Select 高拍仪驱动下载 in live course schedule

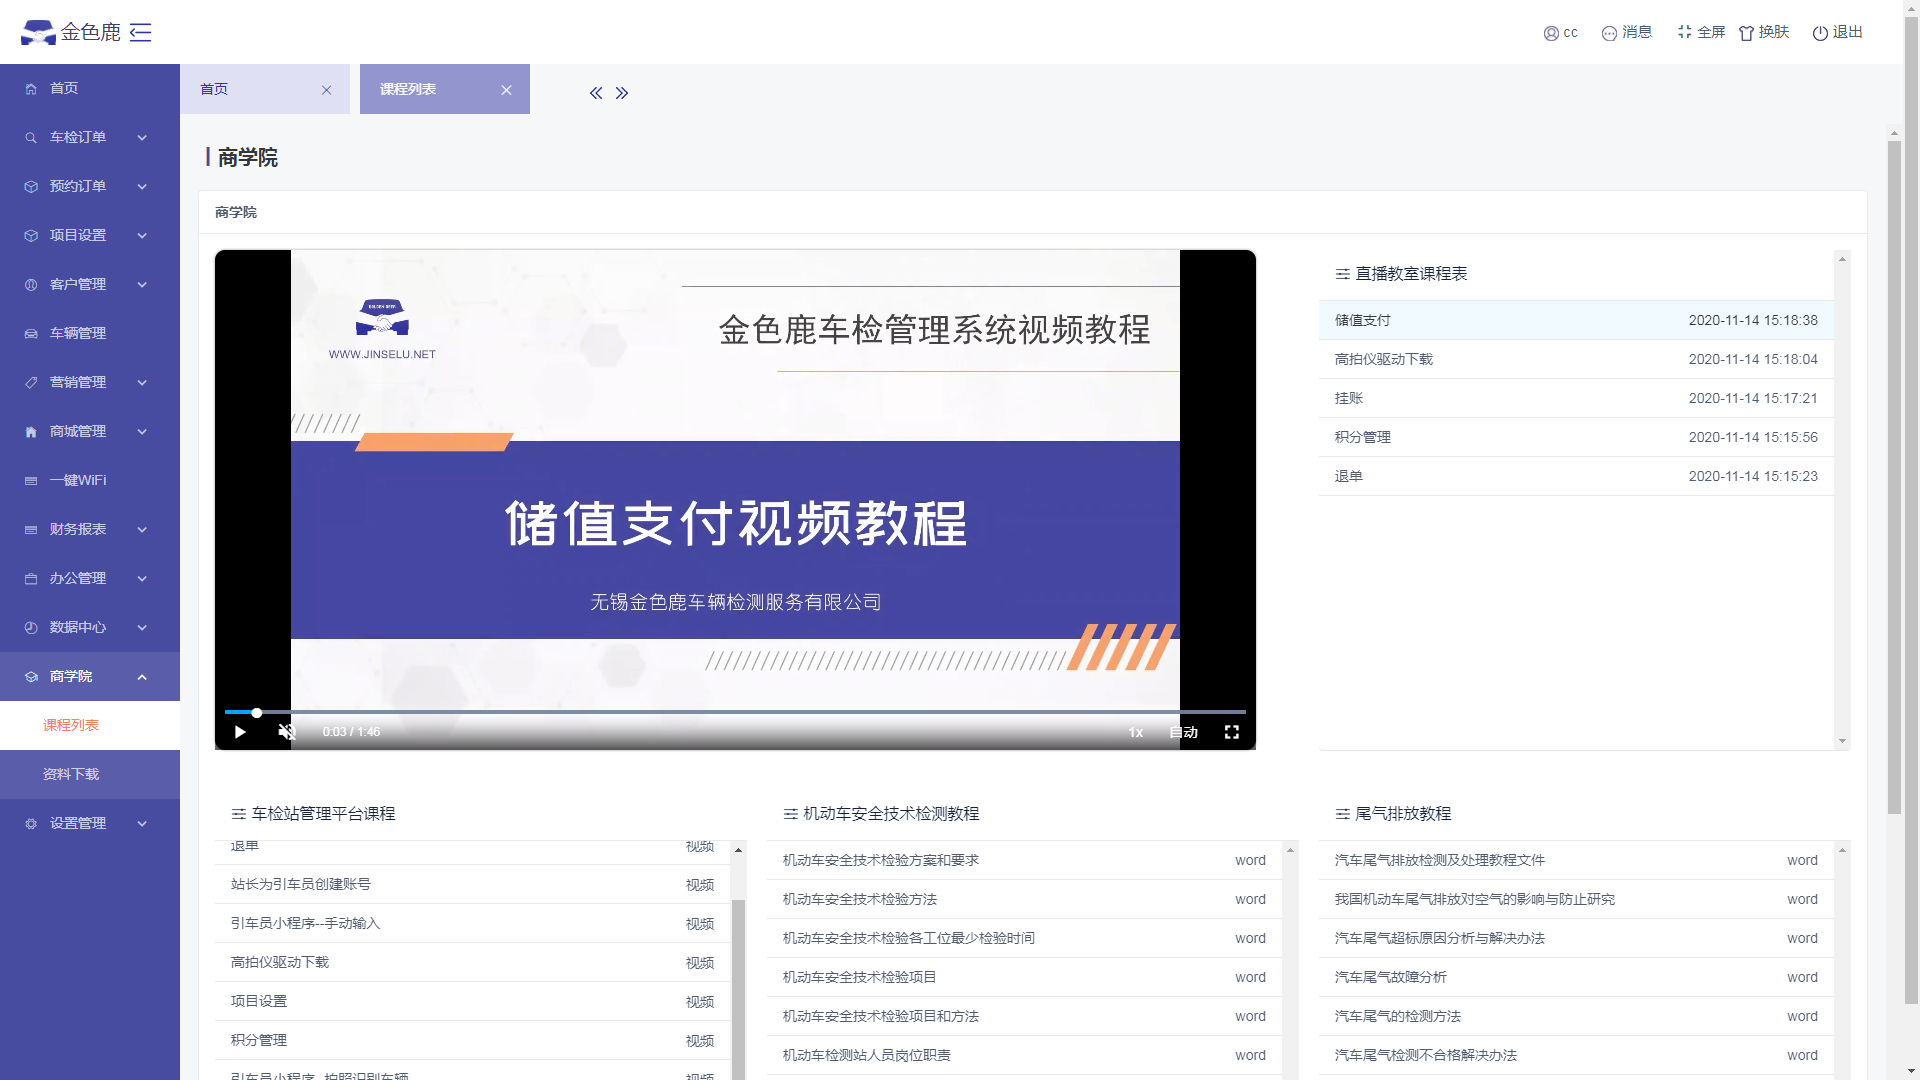[1576, 359]
